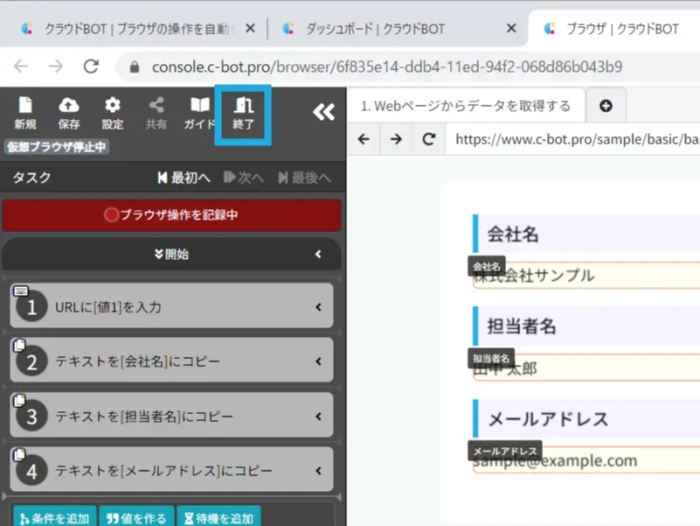Click the 条件を追加 button
Screen dimensions: 700x526
pyautogui.click(x=54, y=517)
